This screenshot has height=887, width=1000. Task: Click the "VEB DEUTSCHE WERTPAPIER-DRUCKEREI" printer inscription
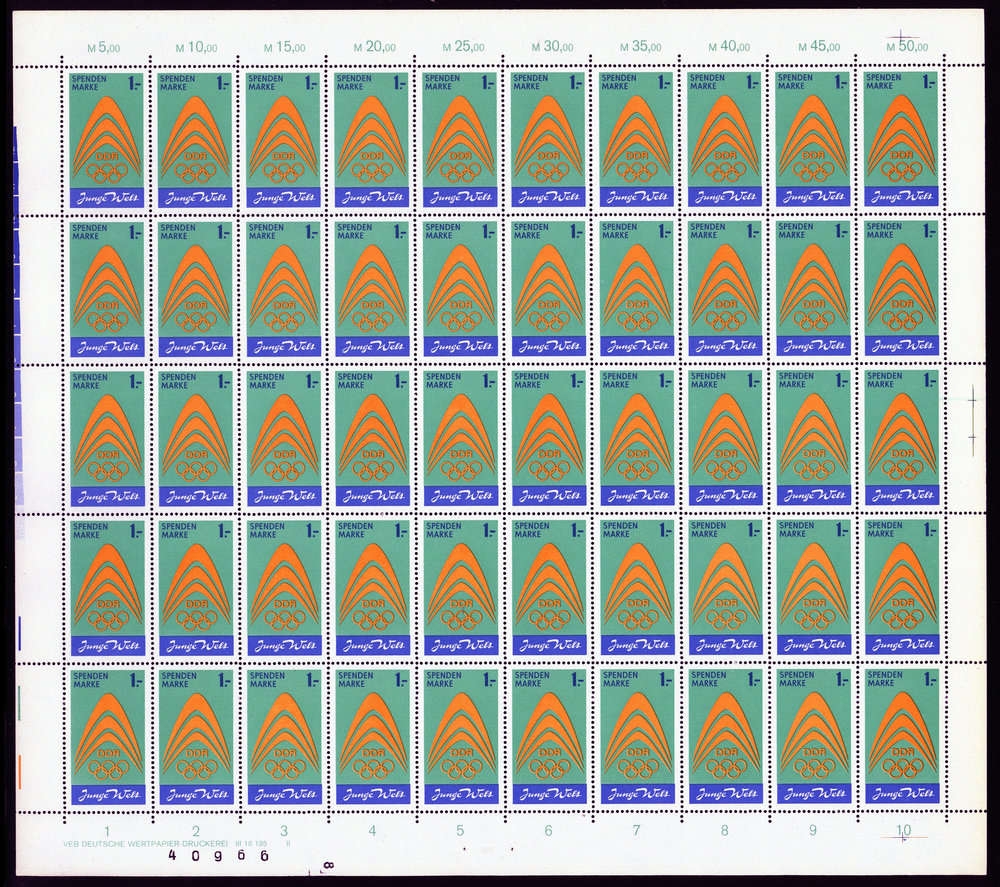[x=145, y=843]
